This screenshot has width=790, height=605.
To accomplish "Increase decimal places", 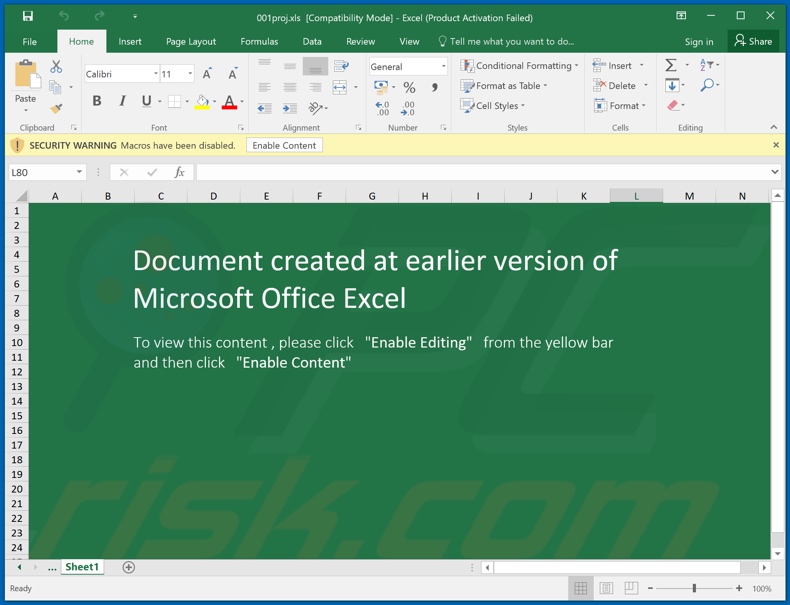I will [382, 108].
